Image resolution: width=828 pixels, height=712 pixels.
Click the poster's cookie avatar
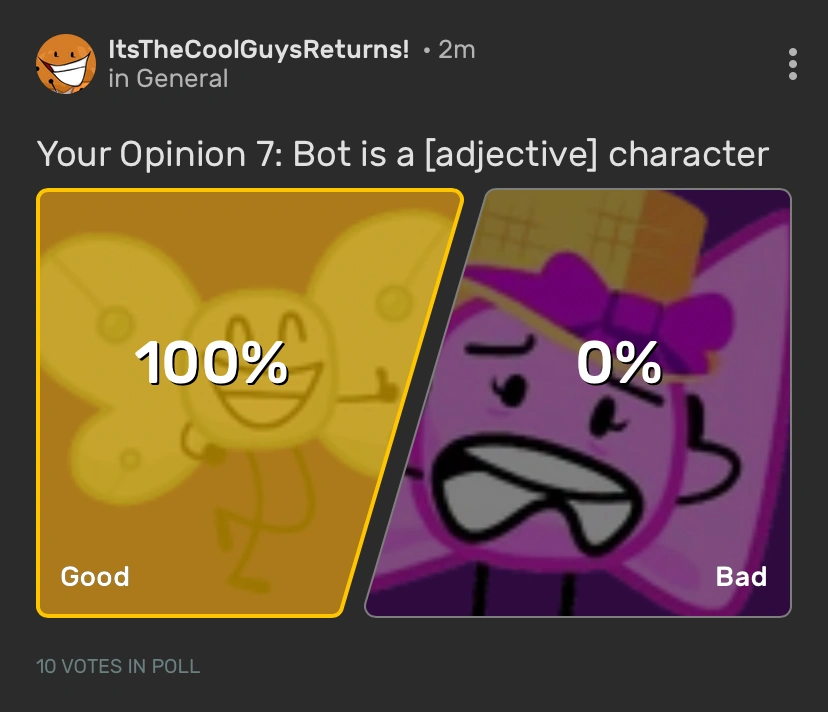(65, 64)
